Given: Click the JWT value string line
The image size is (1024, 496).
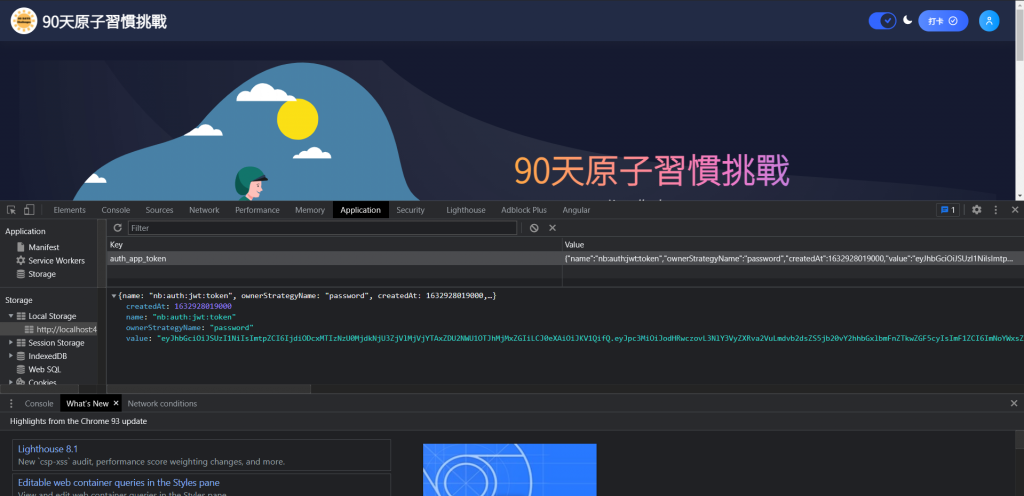Looking at the screenshot, I should 575,338.
